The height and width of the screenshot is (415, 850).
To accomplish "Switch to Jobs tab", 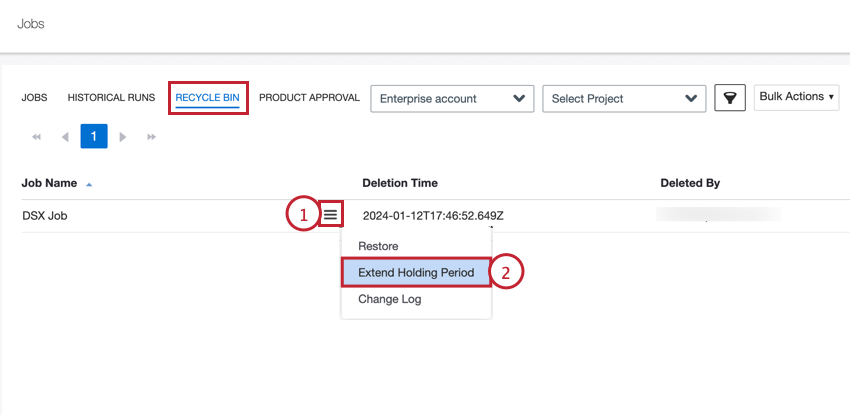I will tap(35, 98).
